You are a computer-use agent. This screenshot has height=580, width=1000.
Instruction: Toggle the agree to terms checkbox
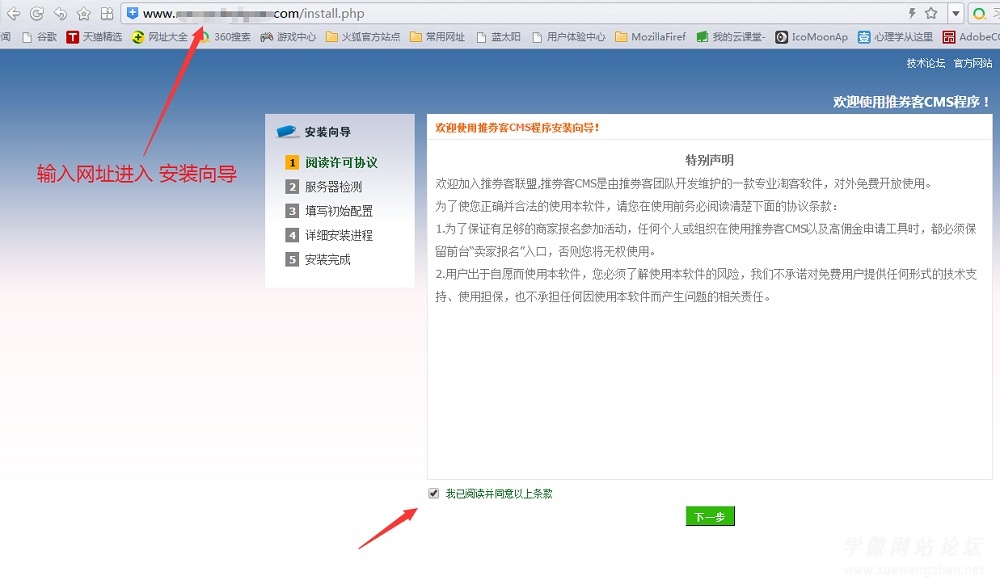tap(433, 493)
